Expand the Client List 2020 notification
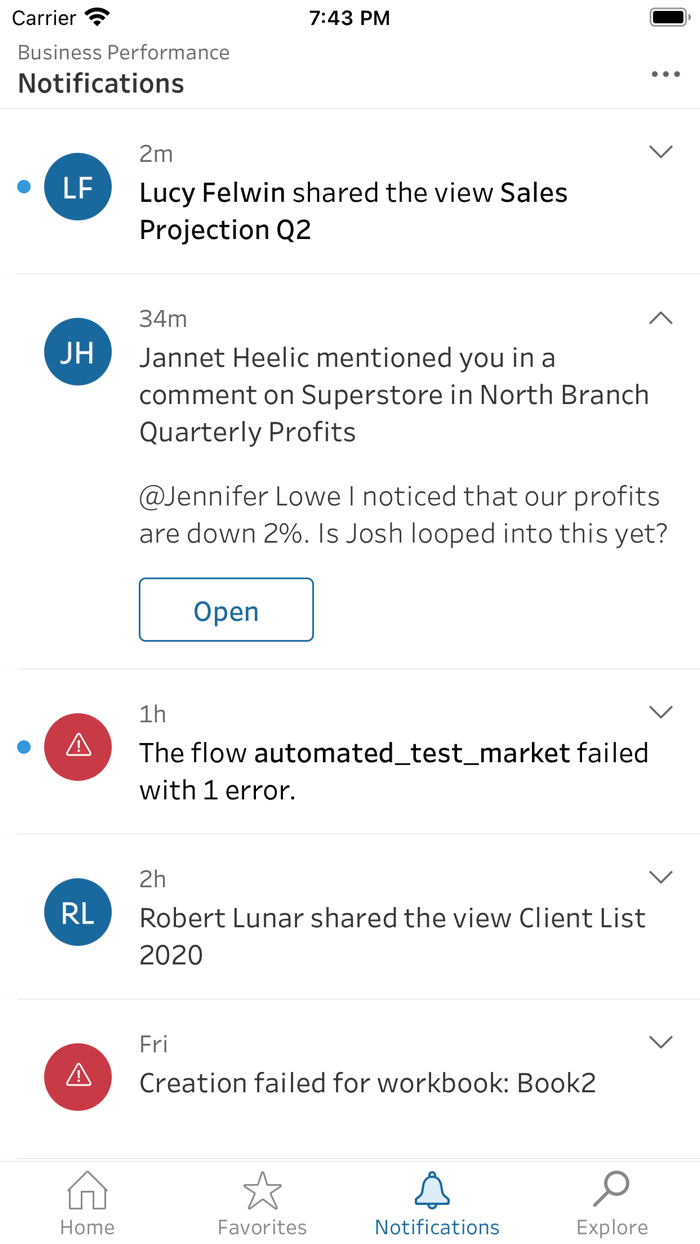 point(660,877)
